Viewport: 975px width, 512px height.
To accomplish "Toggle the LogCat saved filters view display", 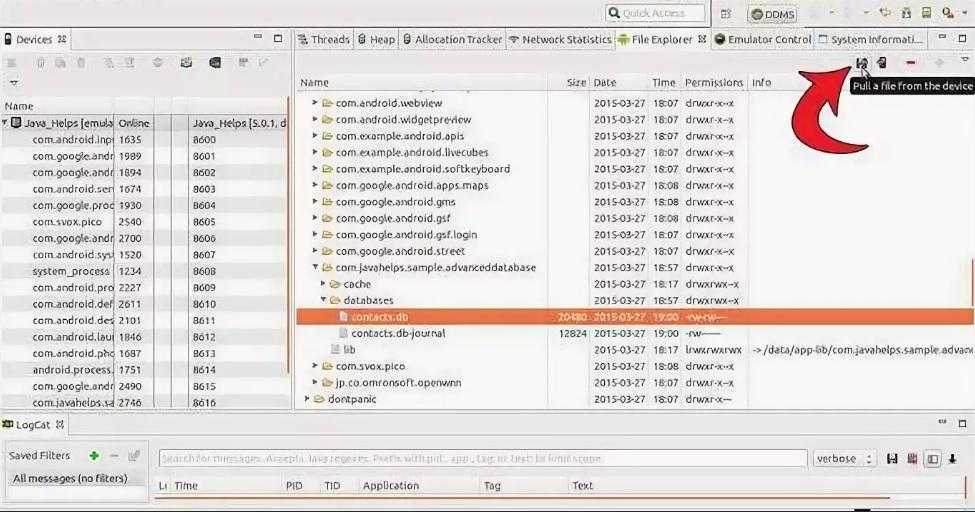I will [932, 459].
